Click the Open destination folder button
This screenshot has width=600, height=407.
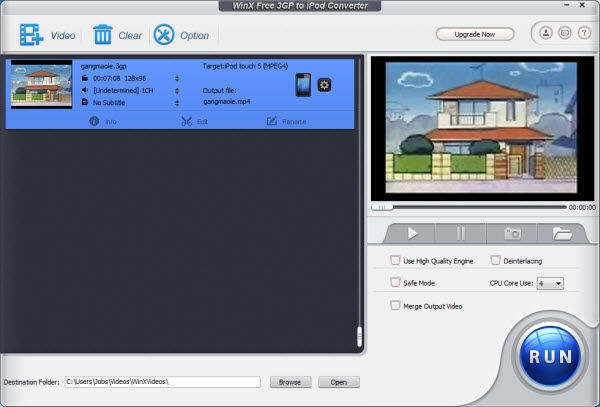339,382
